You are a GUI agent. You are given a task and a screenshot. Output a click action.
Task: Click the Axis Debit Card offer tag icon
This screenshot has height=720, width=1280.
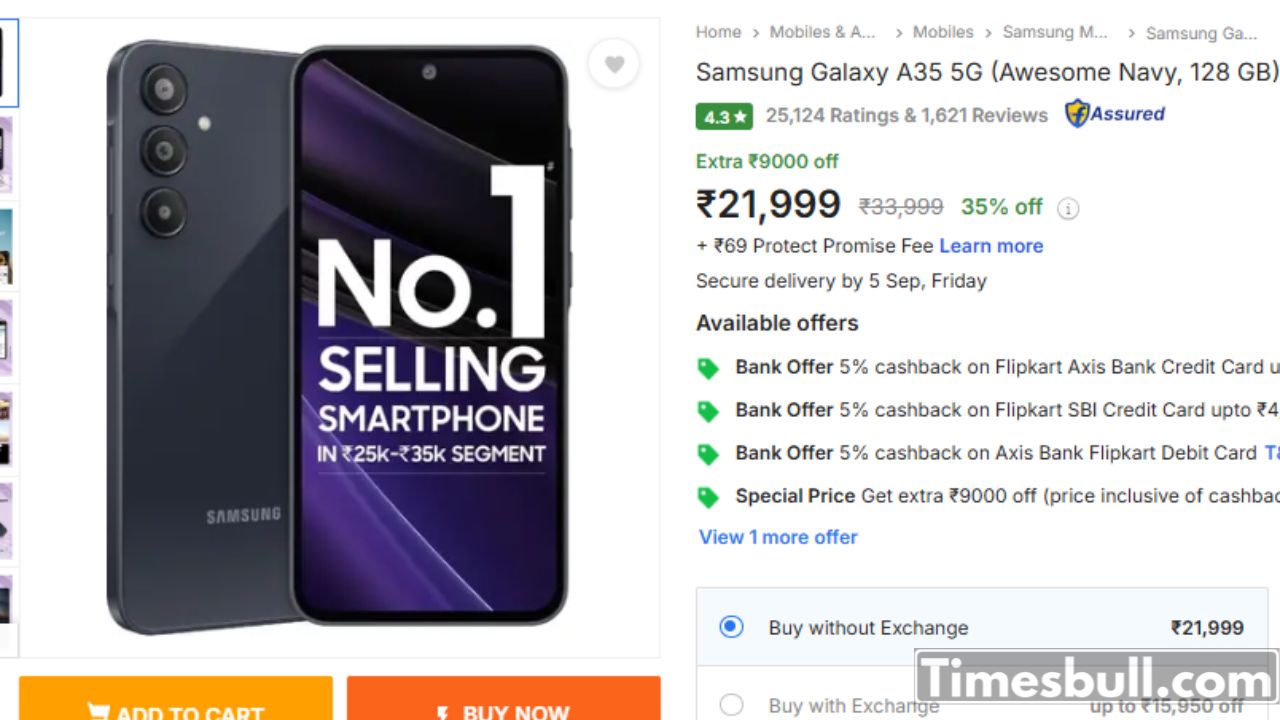coord(708,454)
